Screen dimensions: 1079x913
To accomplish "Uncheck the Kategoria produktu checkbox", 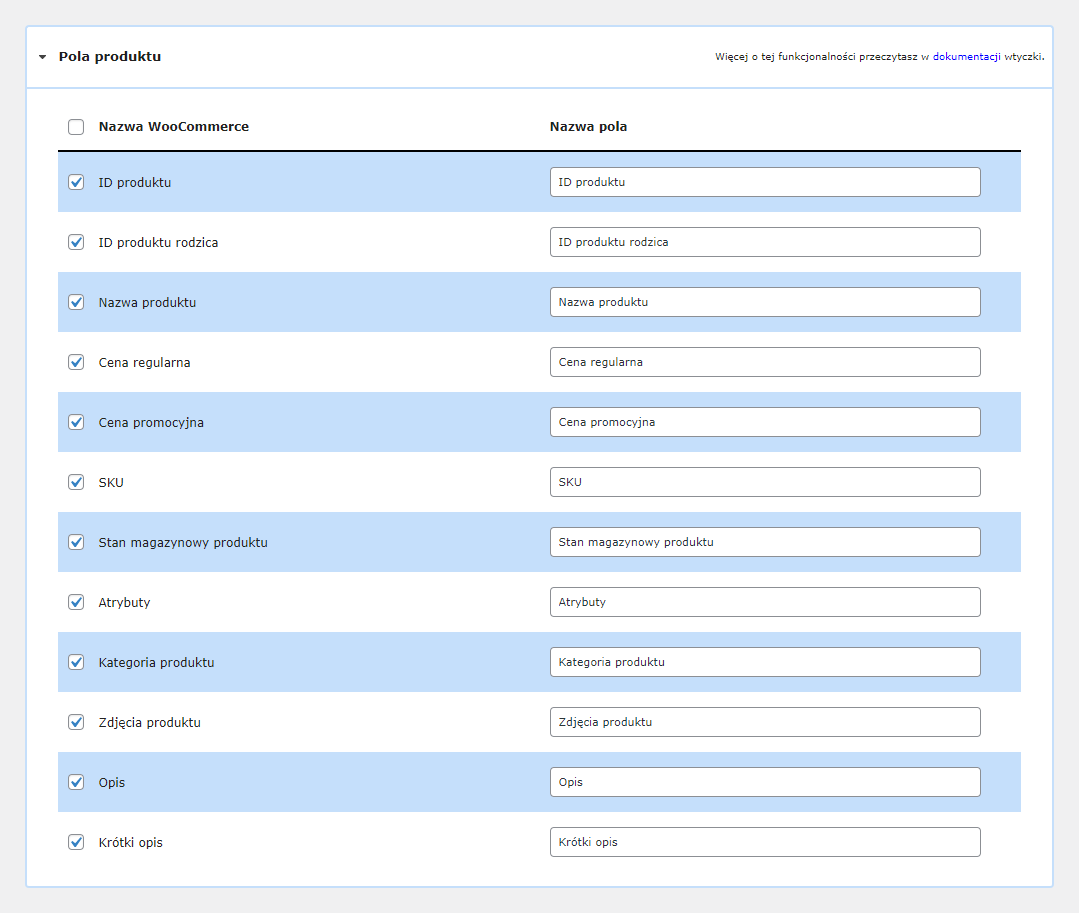I will 76,662.
